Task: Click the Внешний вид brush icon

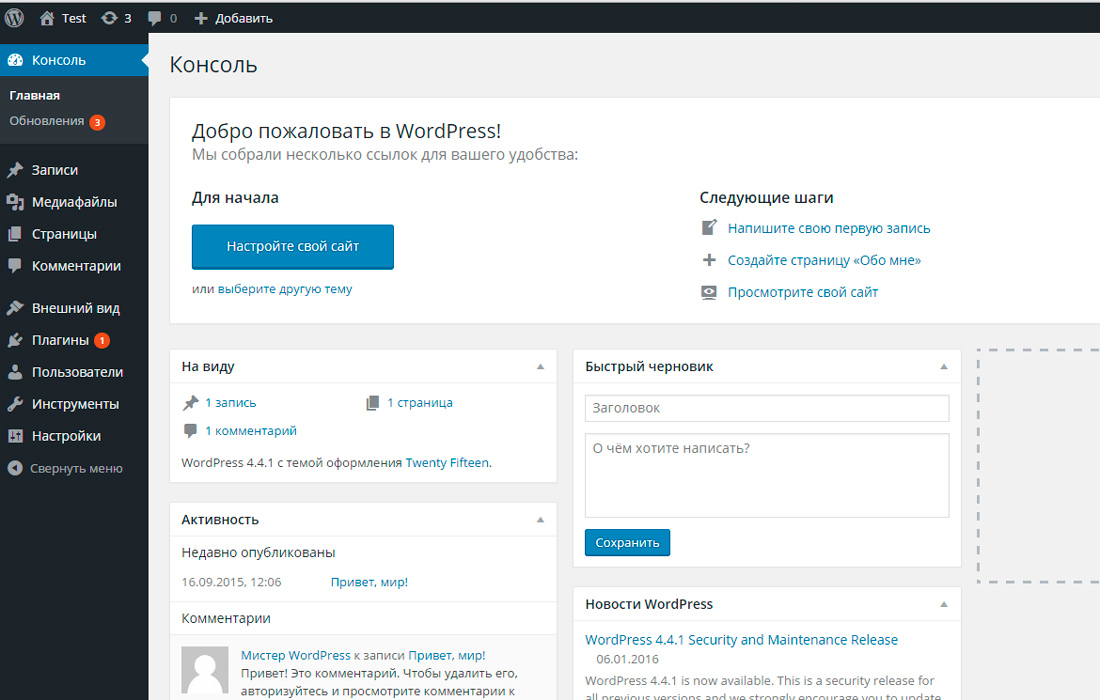Action: point(15,308)
